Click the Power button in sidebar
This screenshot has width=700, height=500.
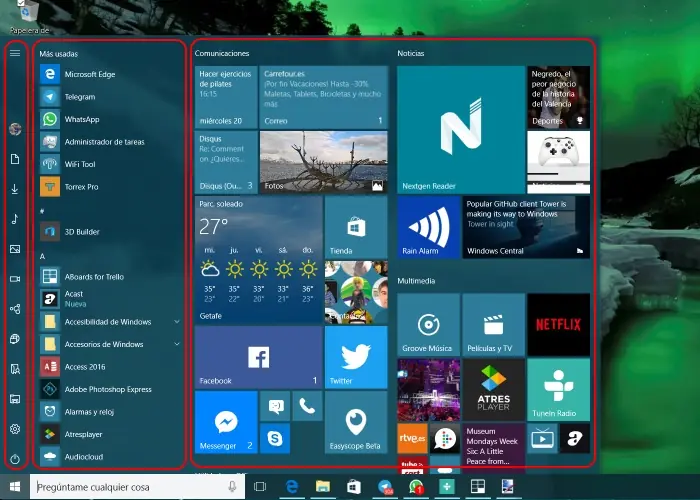pos(15,458)
